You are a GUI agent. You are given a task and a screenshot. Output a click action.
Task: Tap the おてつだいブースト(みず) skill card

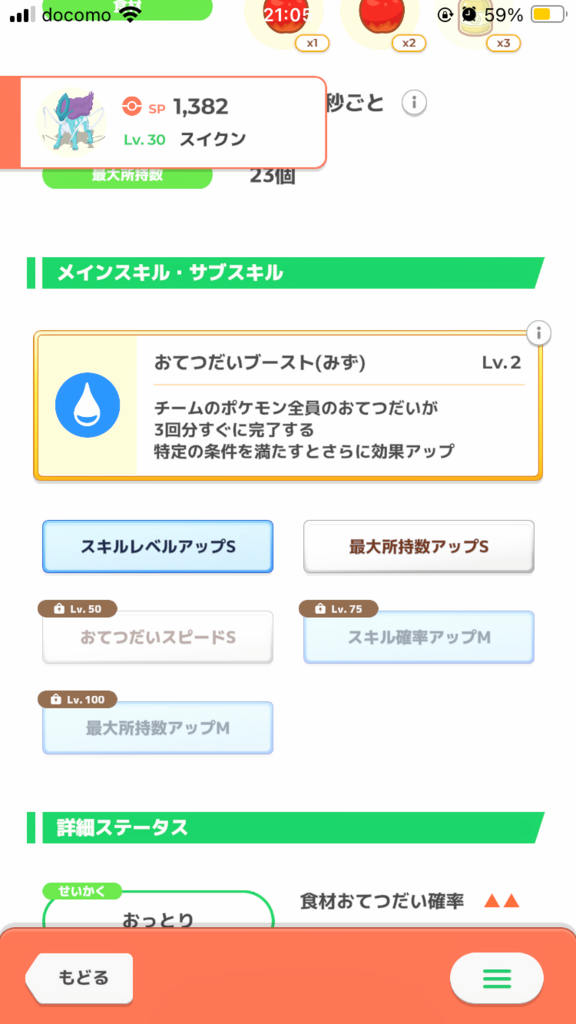point(288,406)
